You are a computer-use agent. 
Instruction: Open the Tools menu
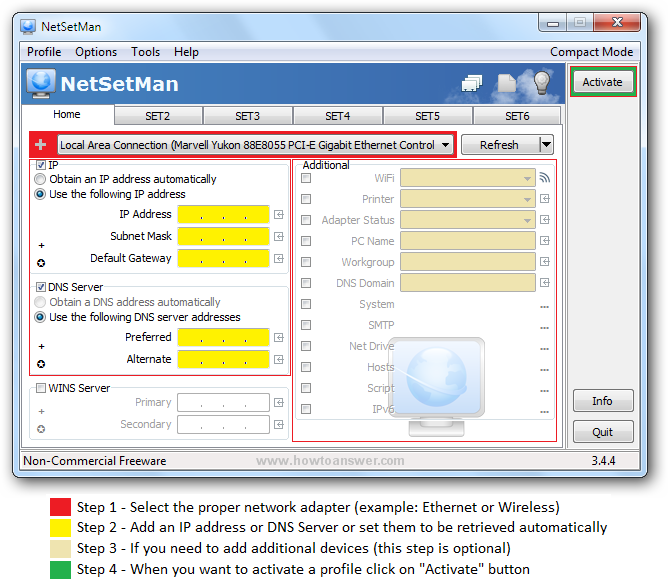tap(145, 52)
